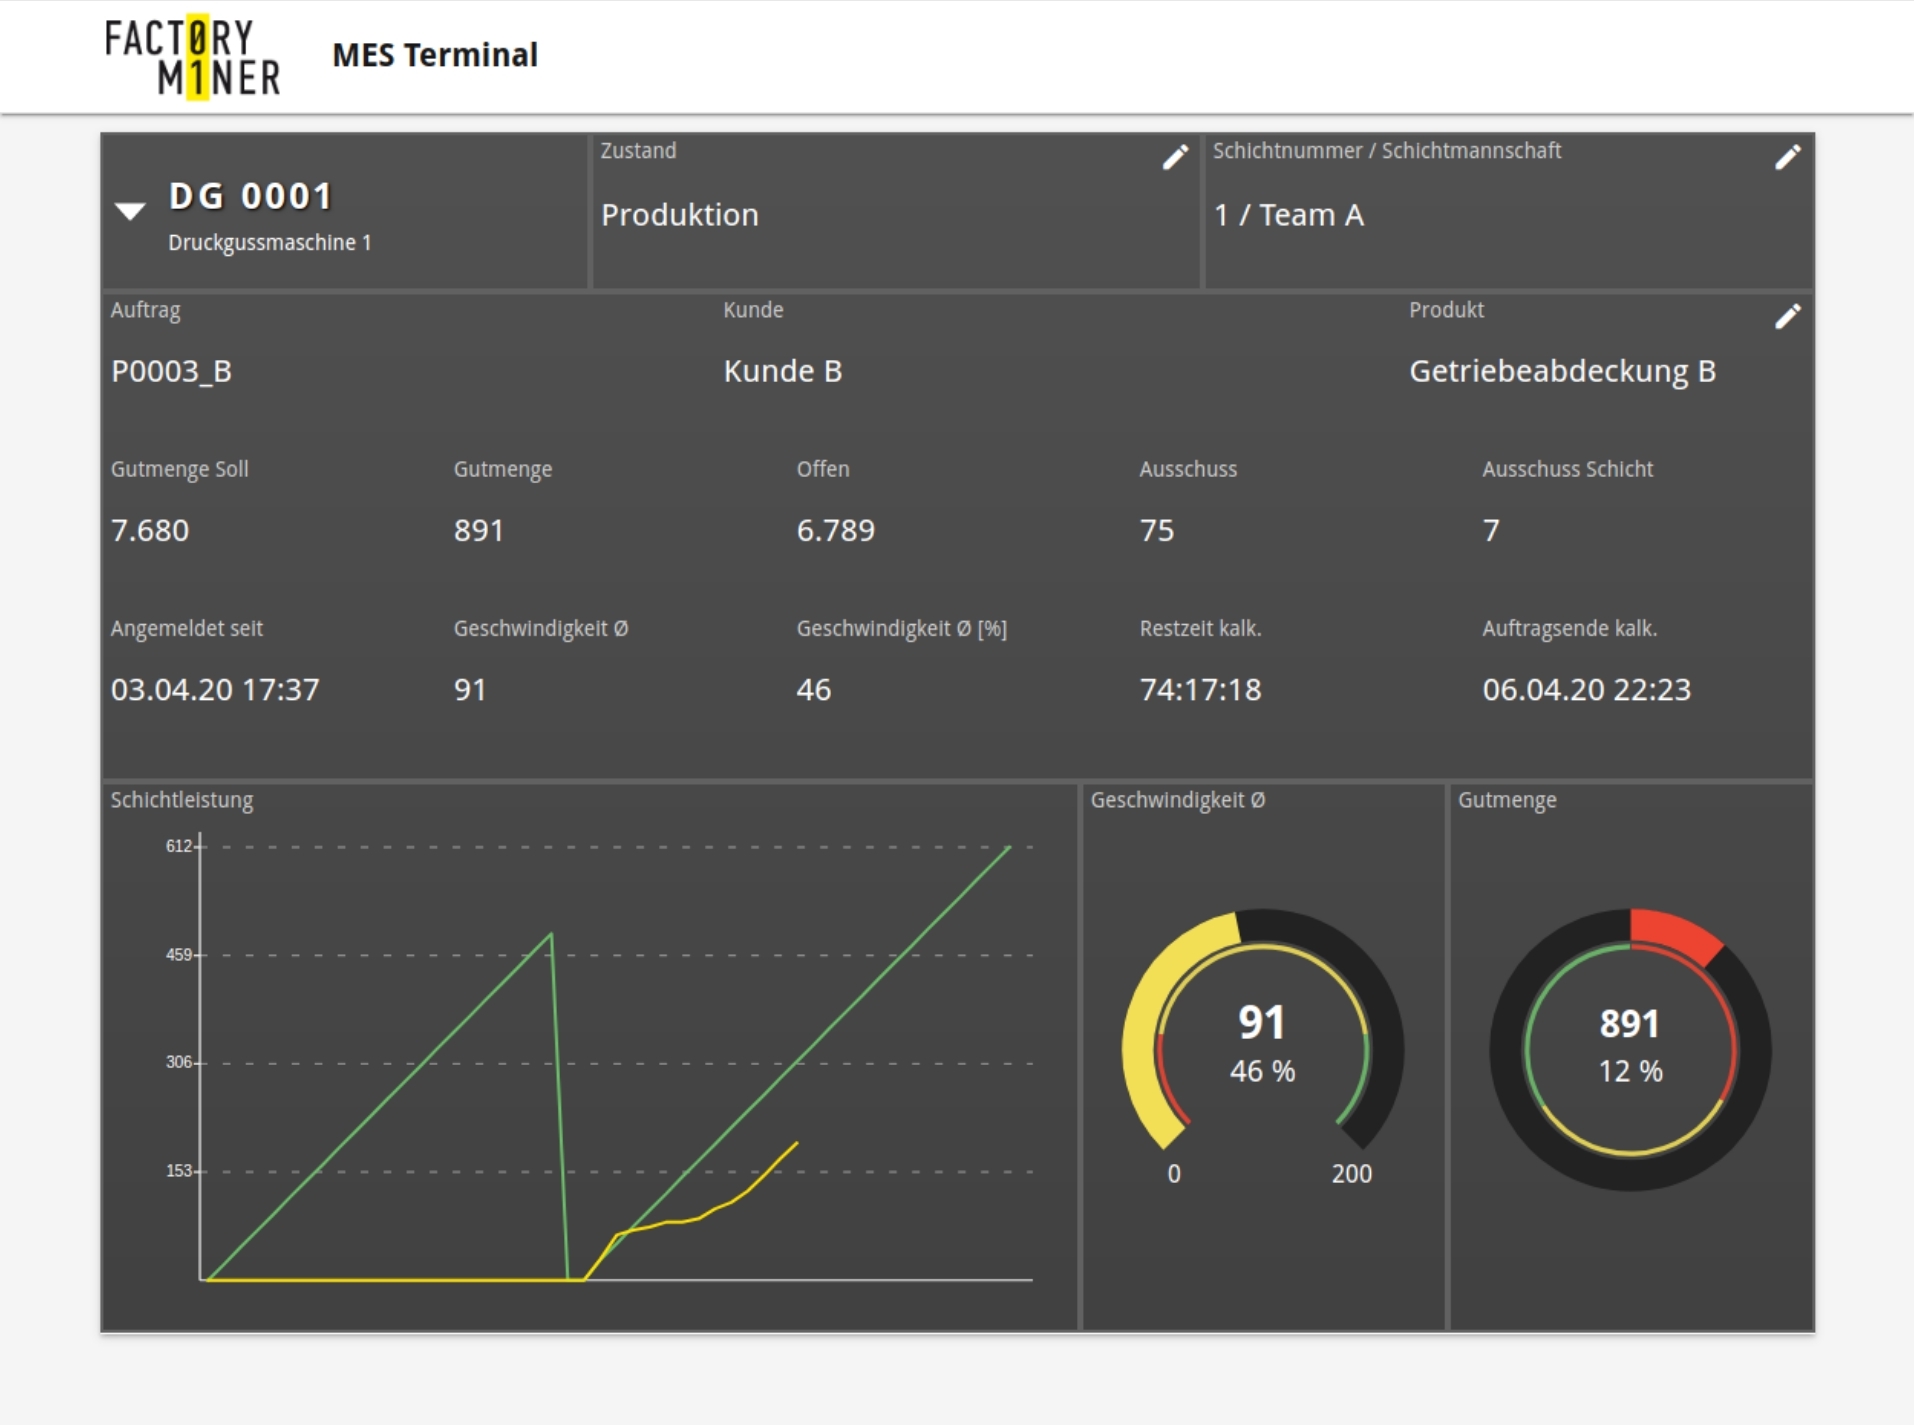Screen dimensions: 1914x1425
Task: Click the 153 axis label in Schichtleistung chart
Action: tap(179, 1171)
